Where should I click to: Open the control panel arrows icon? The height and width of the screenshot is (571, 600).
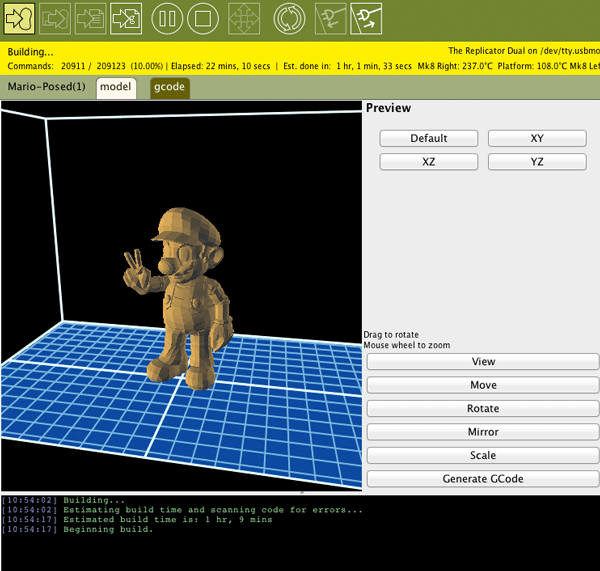coord(244,19)
